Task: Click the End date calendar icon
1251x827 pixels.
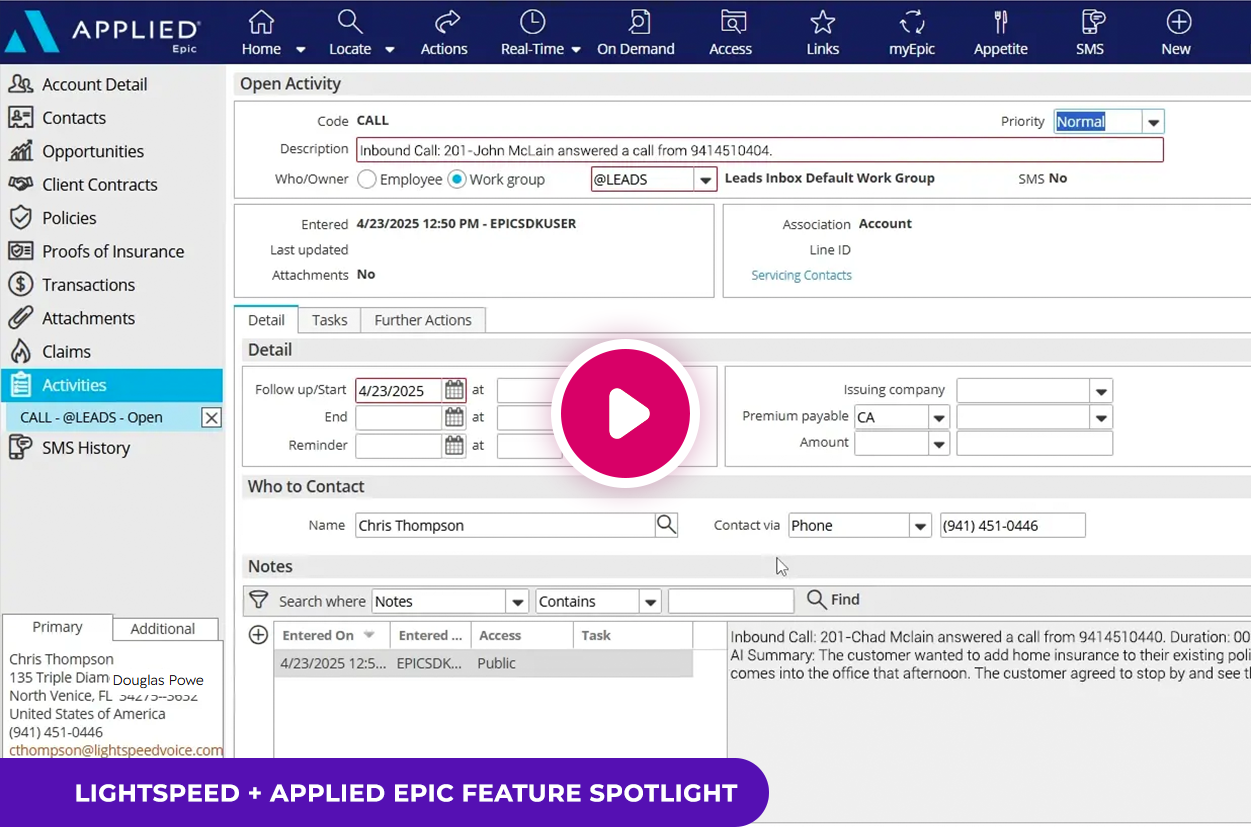Action: pyautogui.click(x=454, y=417)
